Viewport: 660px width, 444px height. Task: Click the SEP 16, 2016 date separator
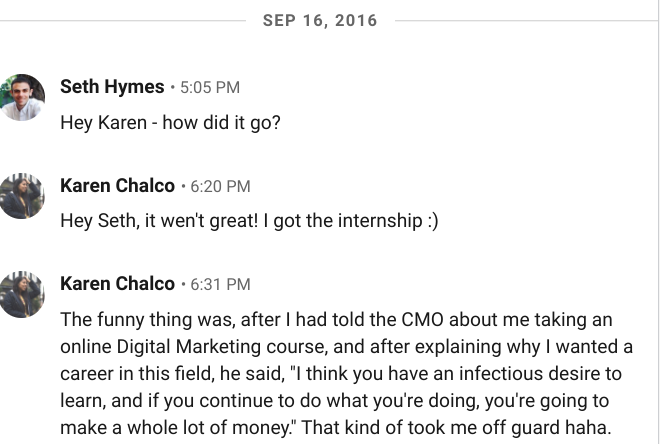320,20
